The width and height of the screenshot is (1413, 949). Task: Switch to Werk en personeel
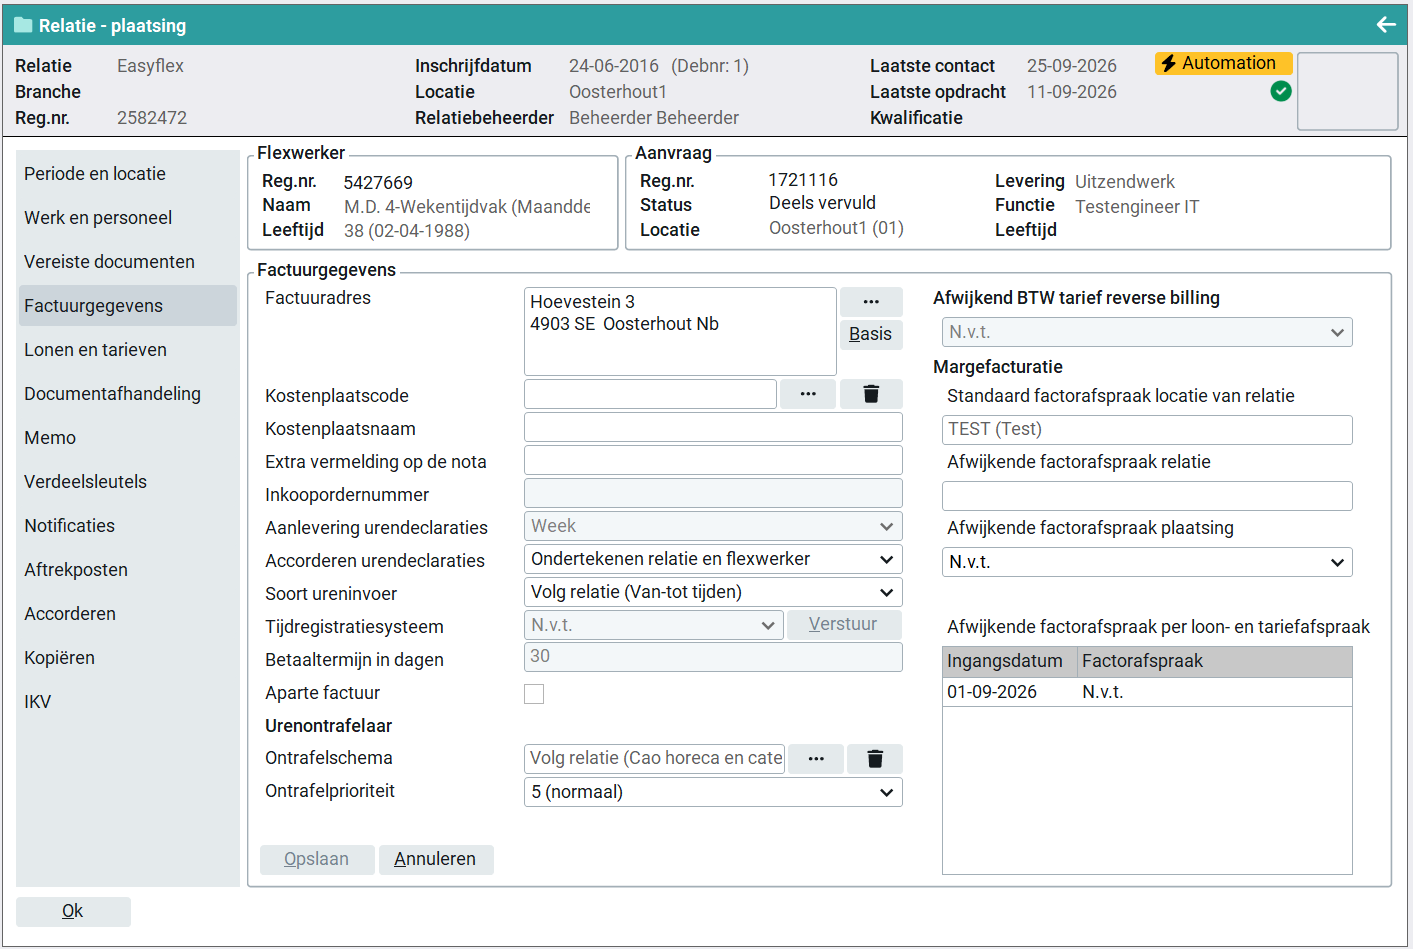[x=128, y=218]
